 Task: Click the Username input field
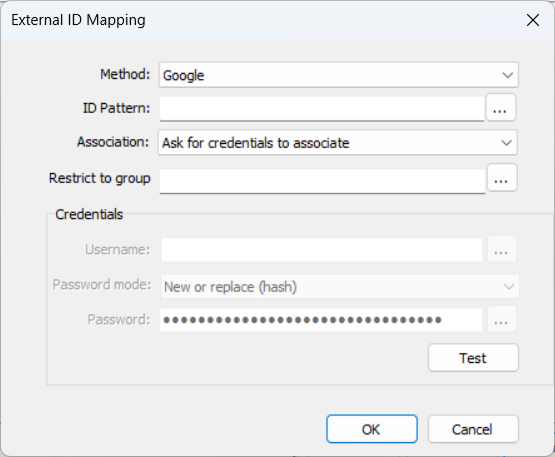pyautogui.click(x=322, y=250)
